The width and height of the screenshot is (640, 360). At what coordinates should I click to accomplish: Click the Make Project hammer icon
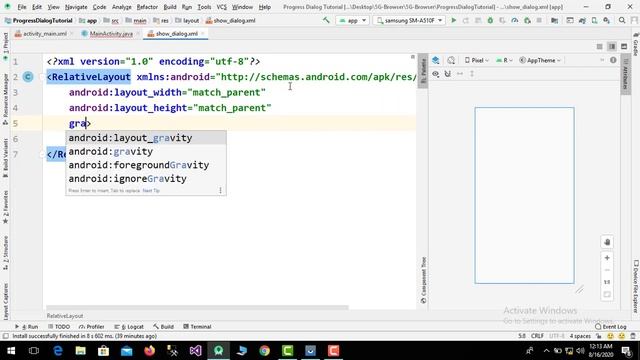click(326, 20)
